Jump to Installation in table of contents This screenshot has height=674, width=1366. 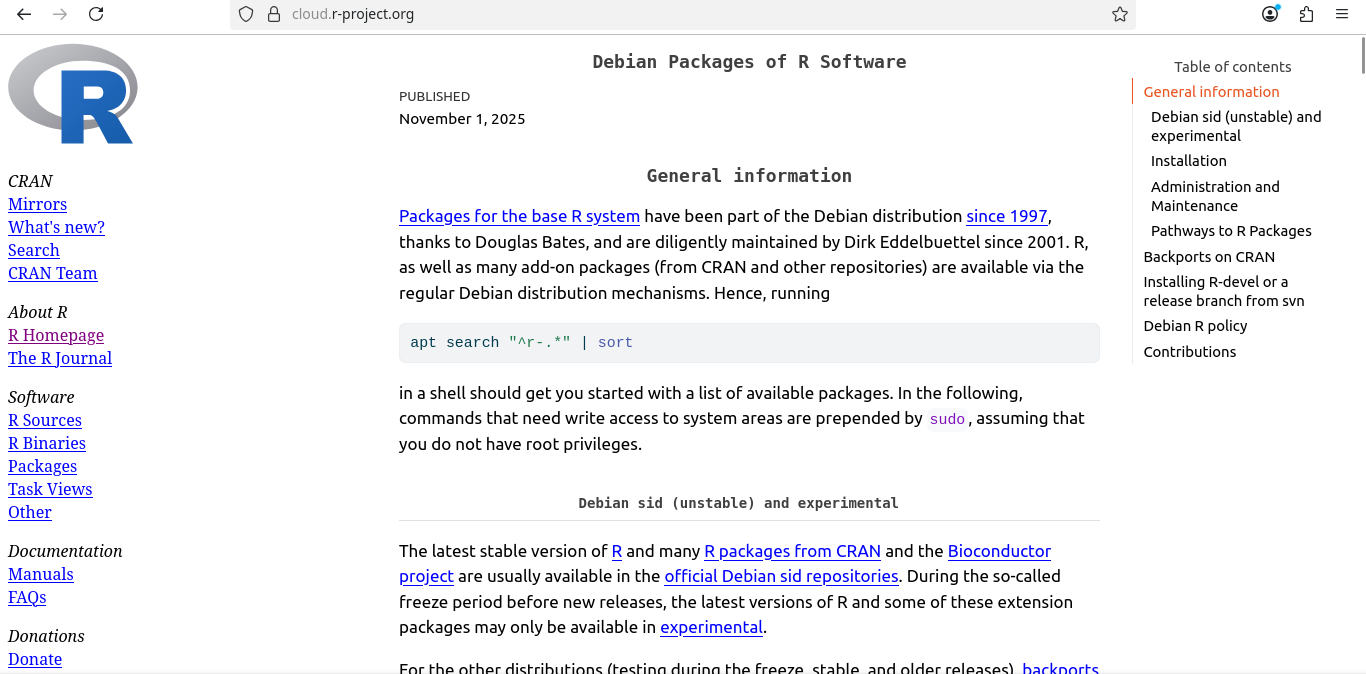point(1188,161)
